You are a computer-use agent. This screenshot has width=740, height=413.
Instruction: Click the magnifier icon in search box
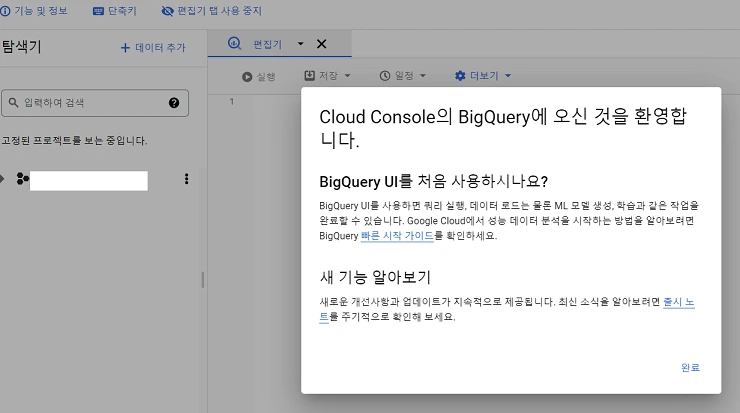click(x=13, y=102)
